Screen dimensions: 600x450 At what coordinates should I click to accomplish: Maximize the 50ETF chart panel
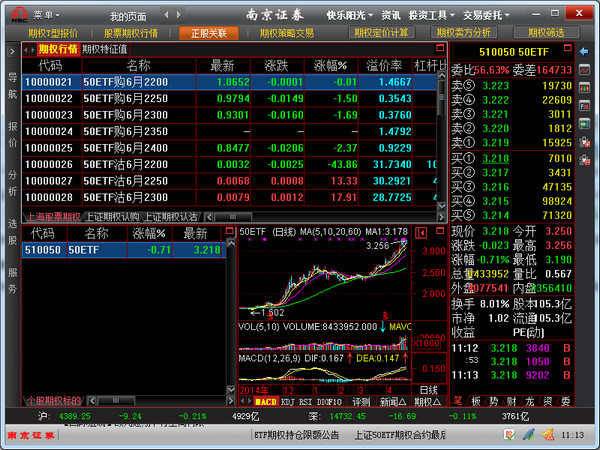click(x=440, y=231)
